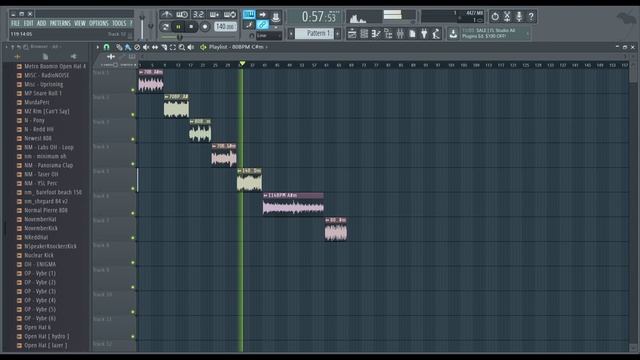The height and width of the screenshot is (360, 640).
Task: Click the SALE news panel
Action: (x=496, y=33)
